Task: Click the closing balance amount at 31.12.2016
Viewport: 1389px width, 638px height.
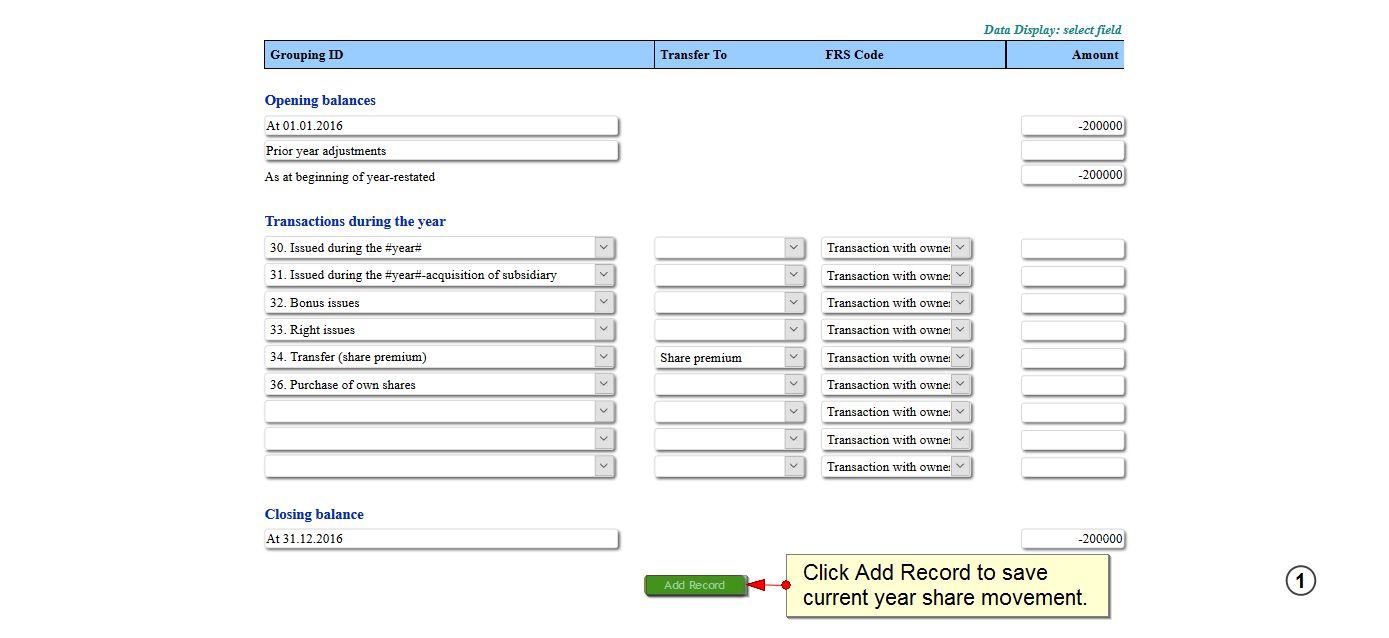Action: tap(1072, 539)
